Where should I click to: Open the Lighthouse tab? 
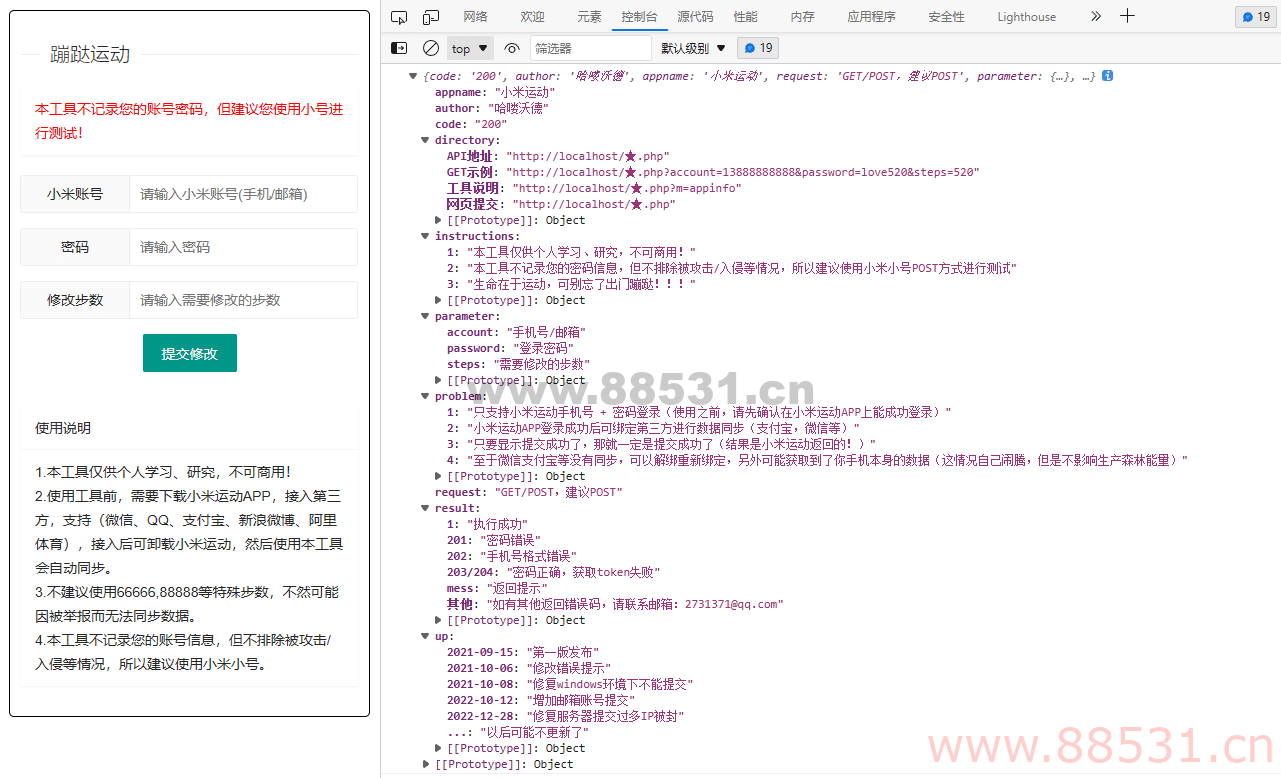click(x=1026, y=16)
